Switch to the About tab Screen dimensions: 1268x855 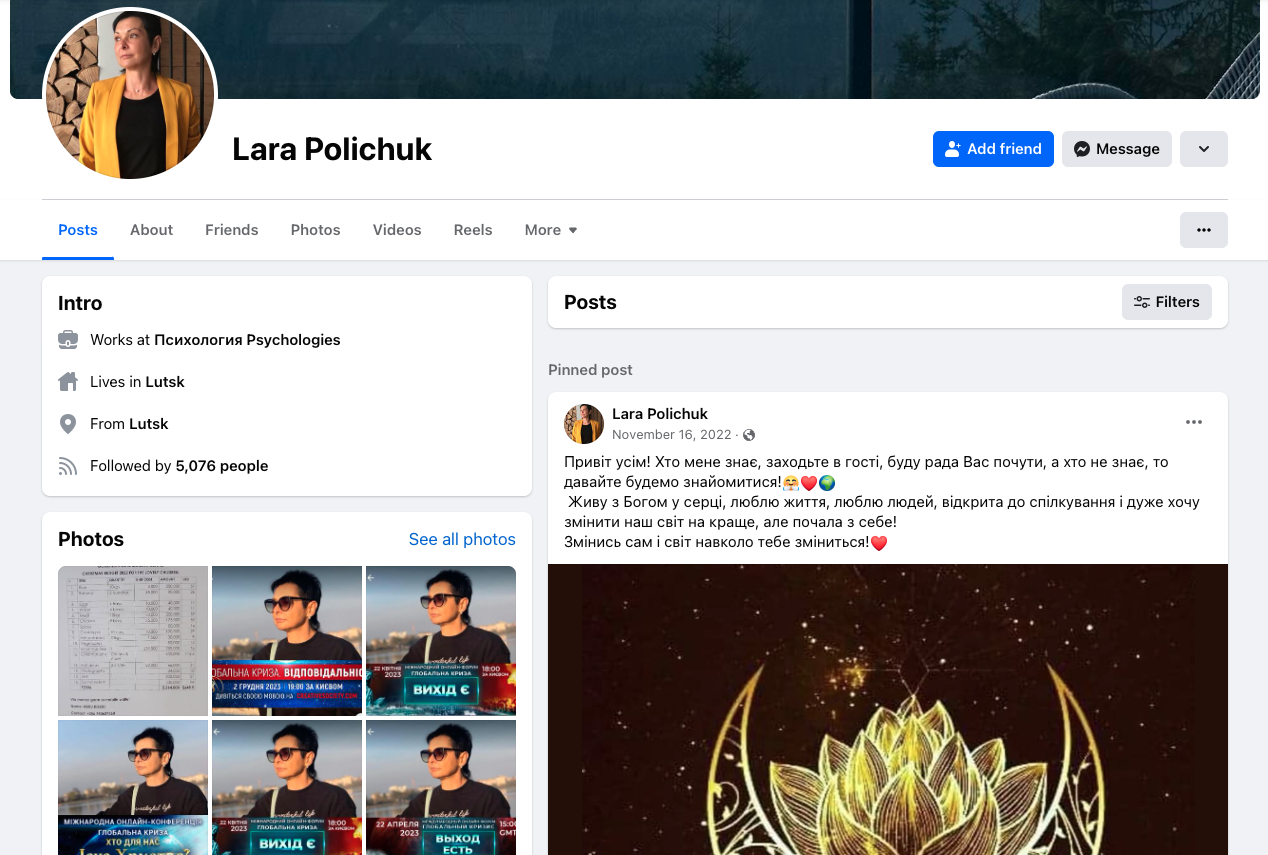[151, 230]
